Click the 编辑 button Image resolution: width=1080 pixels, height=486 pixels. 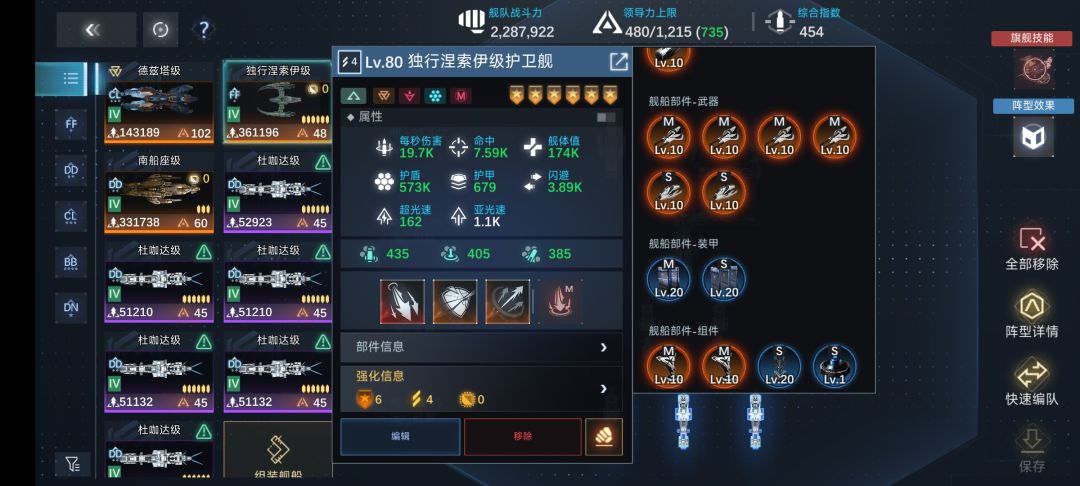click(400, 436)
